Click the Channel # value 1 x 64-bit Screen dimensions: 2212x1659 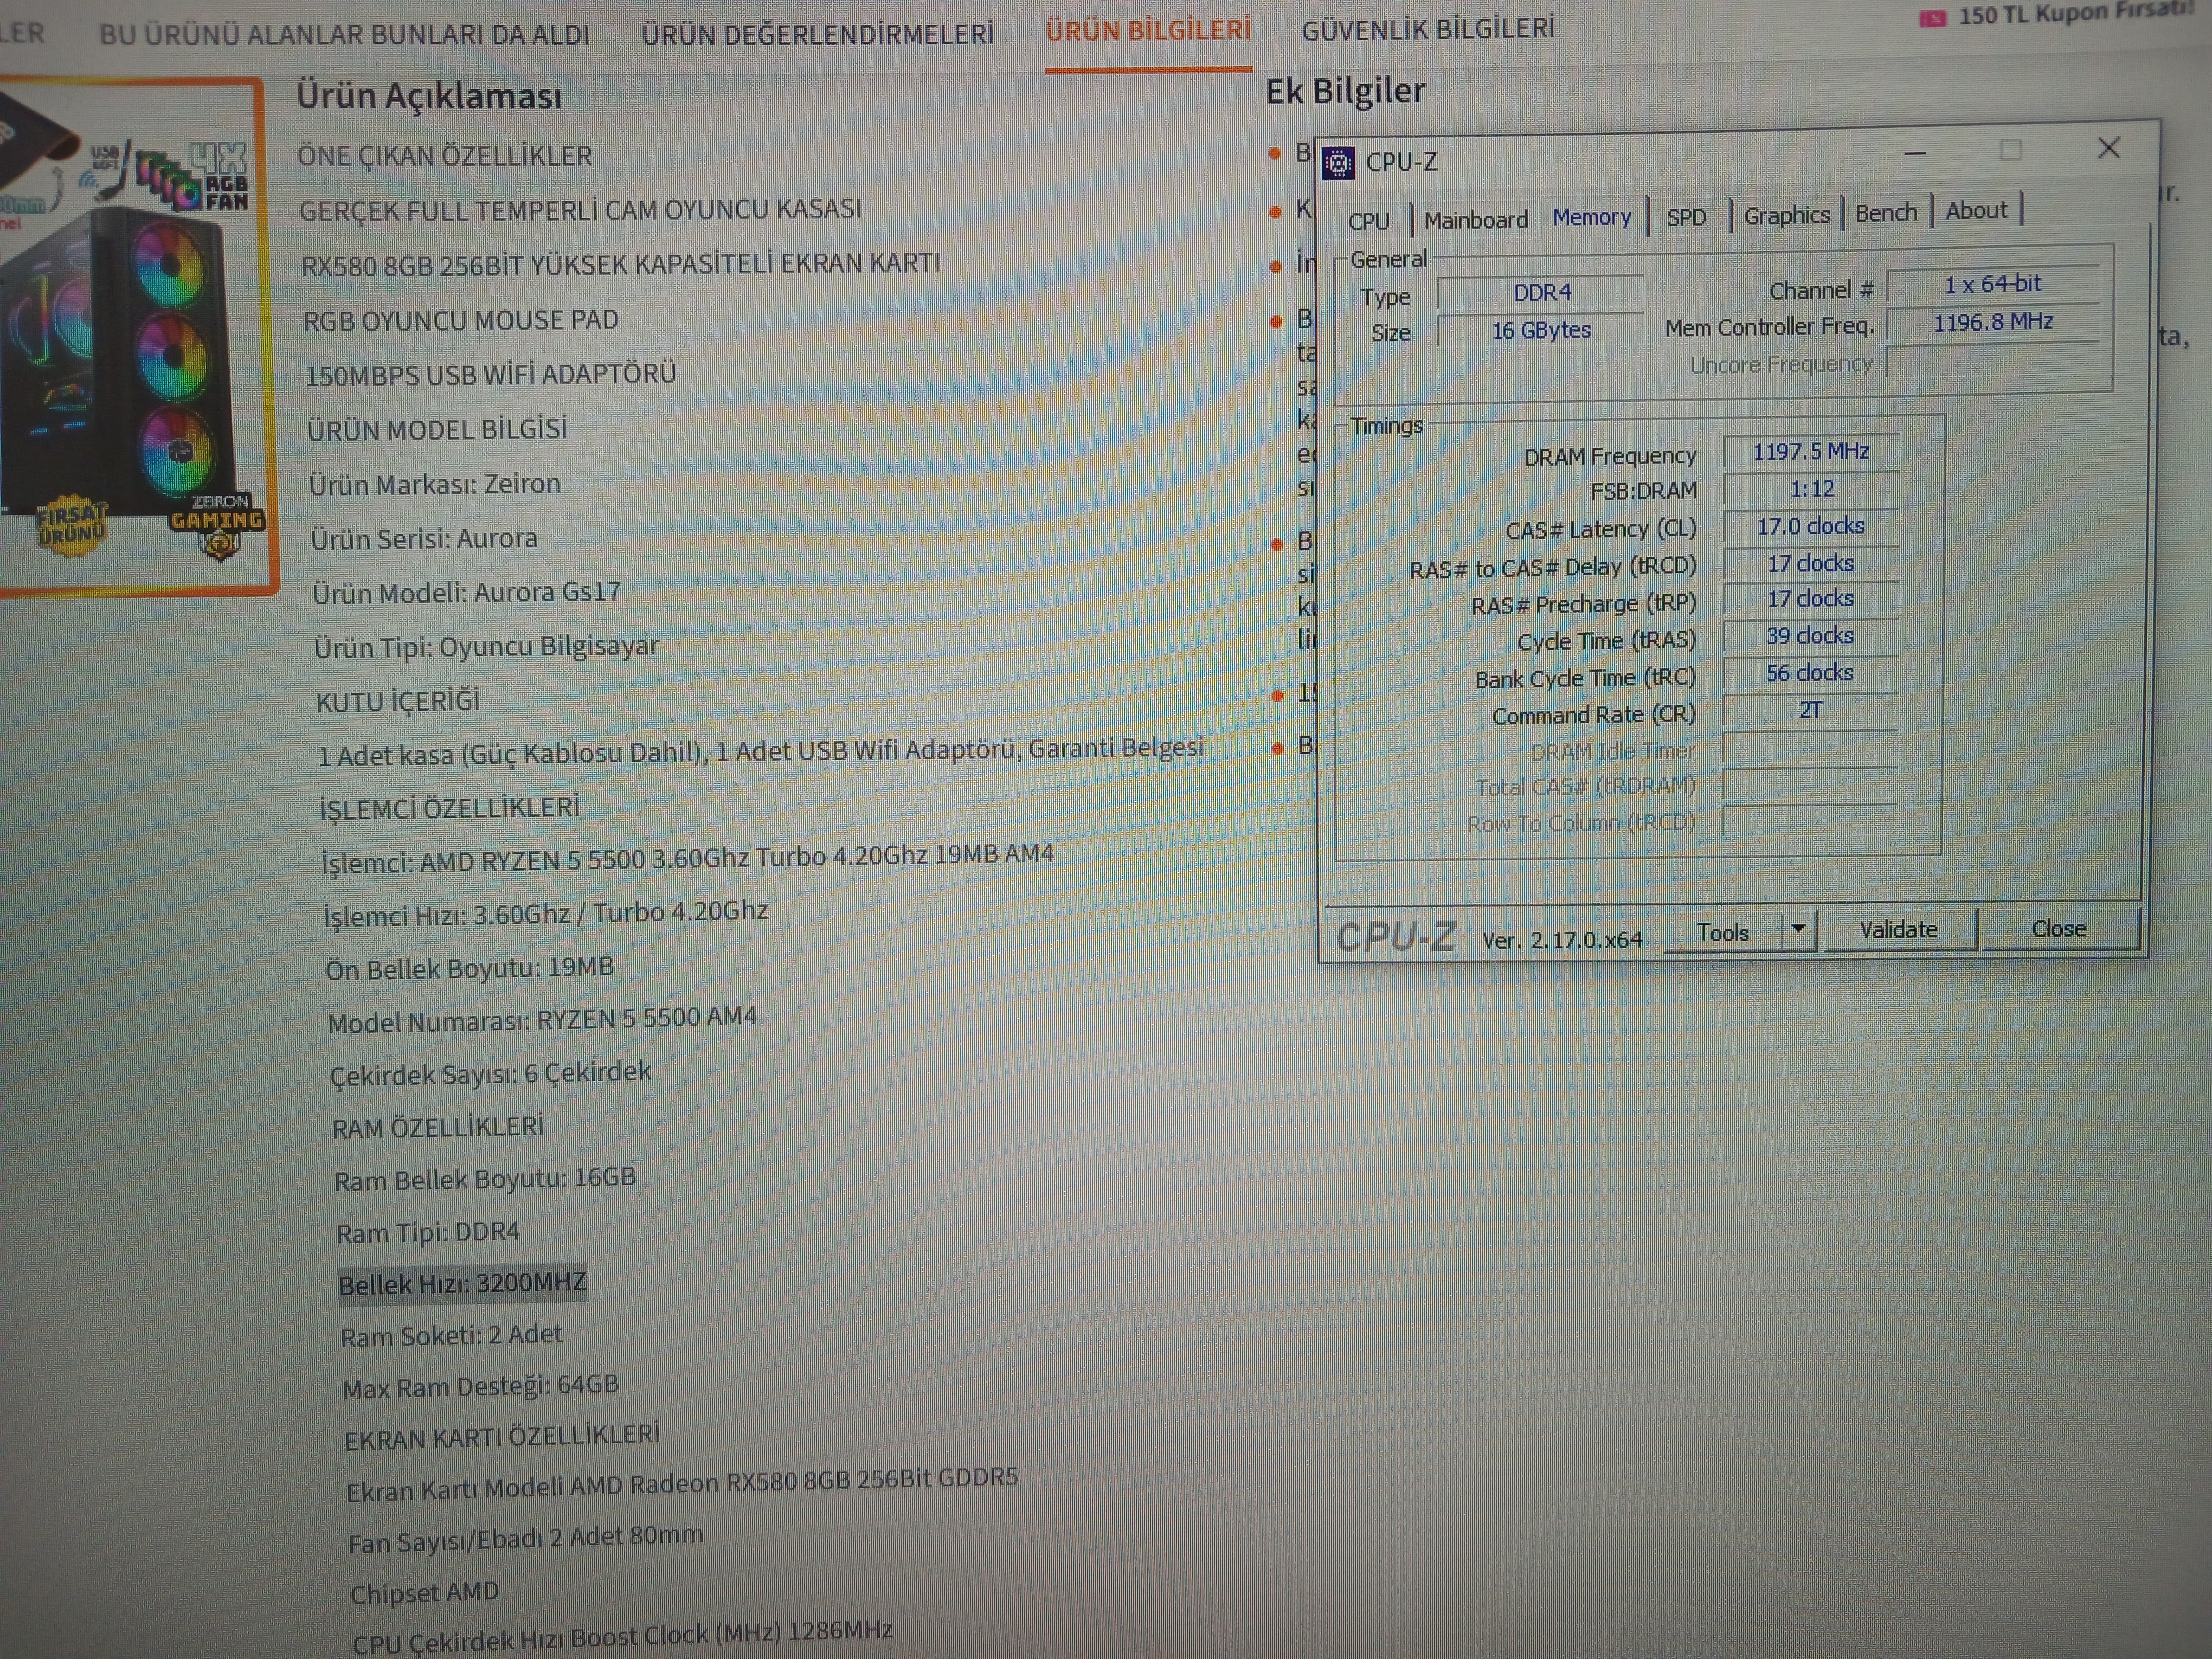coord(1992,284)
